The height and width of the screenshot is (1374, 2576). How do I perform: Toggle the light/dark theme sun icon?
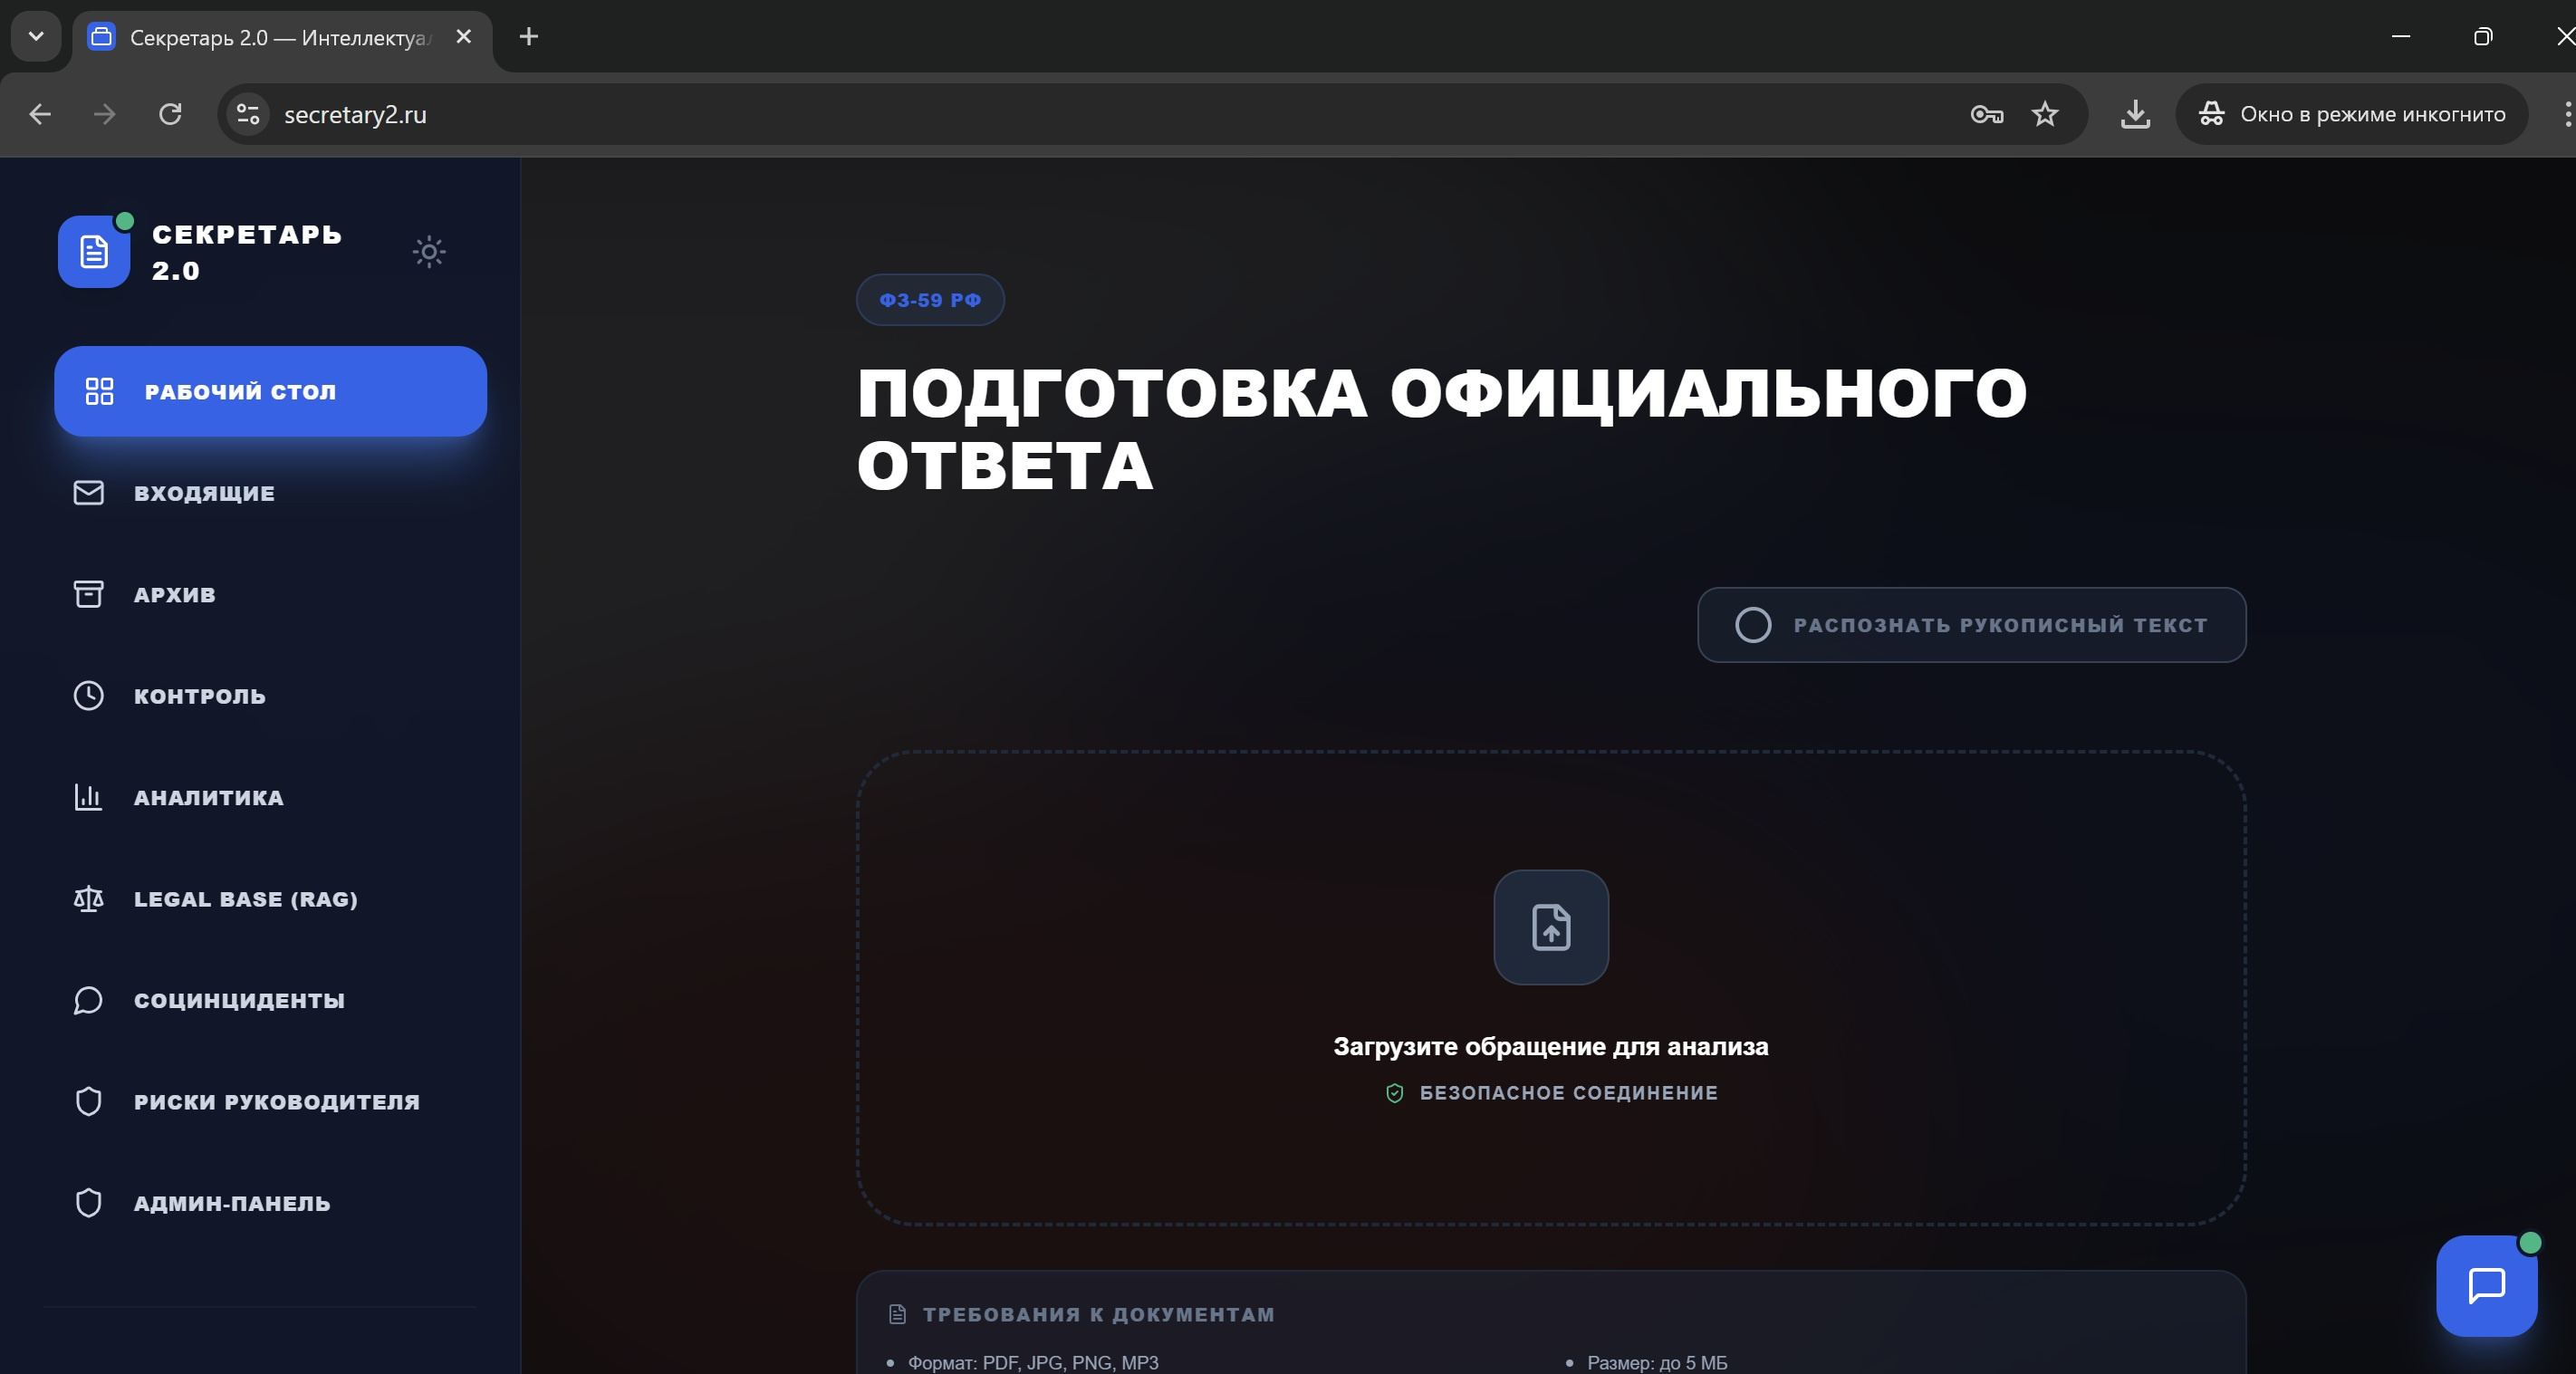[x=429, y=251]
